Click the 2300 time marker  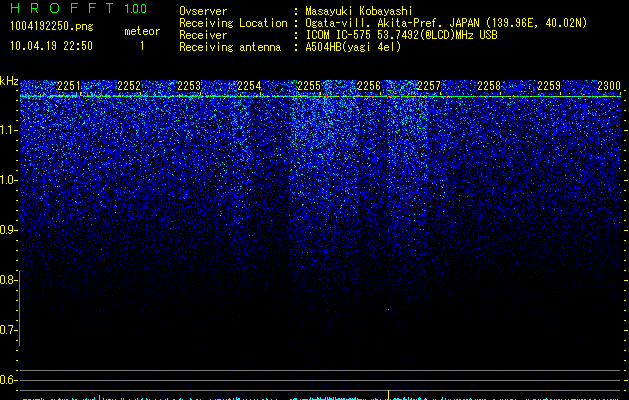point(609,86)
